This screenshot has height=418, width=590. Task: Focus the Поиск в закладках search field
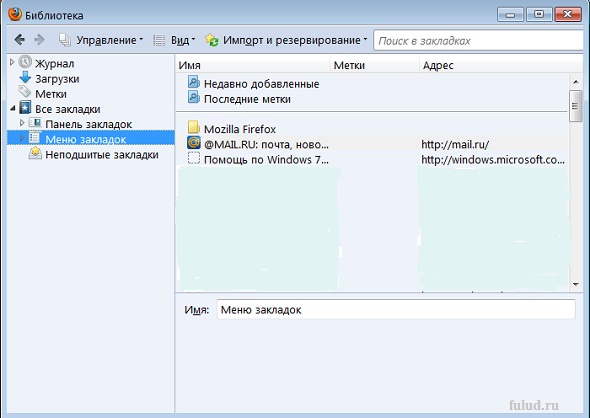pyautogui.click(x=479, y=40)
